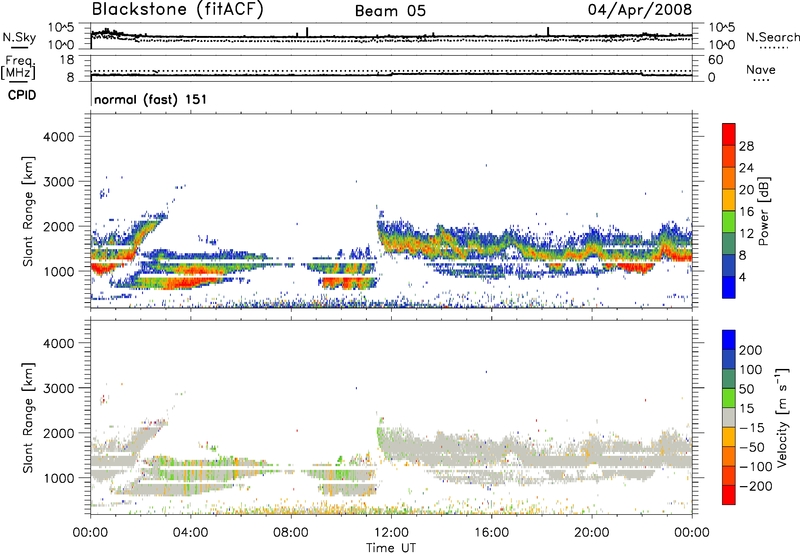Click the '60' tick on the Nave axis
Screen dimensions: 800x554
(715, 60)
